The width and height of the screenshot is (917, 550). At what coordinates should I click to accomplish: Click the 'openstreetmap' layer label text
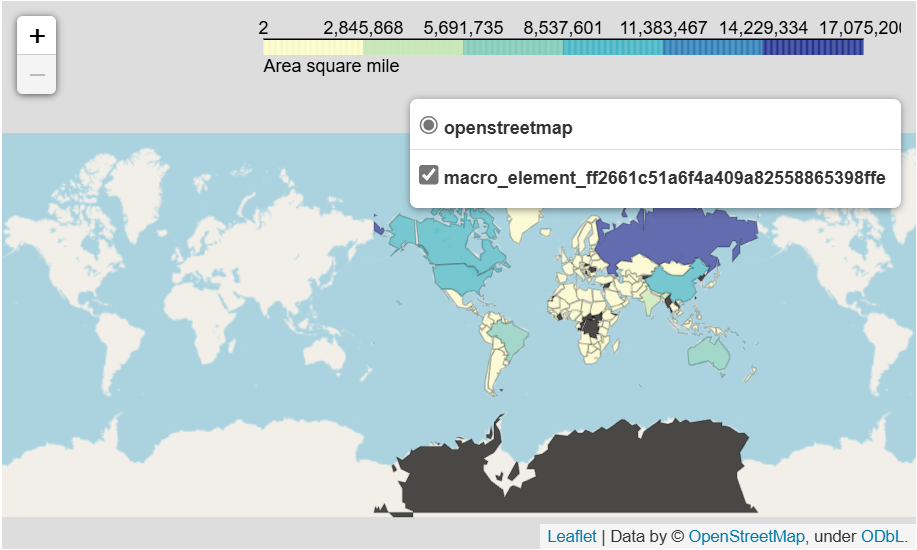pyautogui.click(x=508, y=128)
